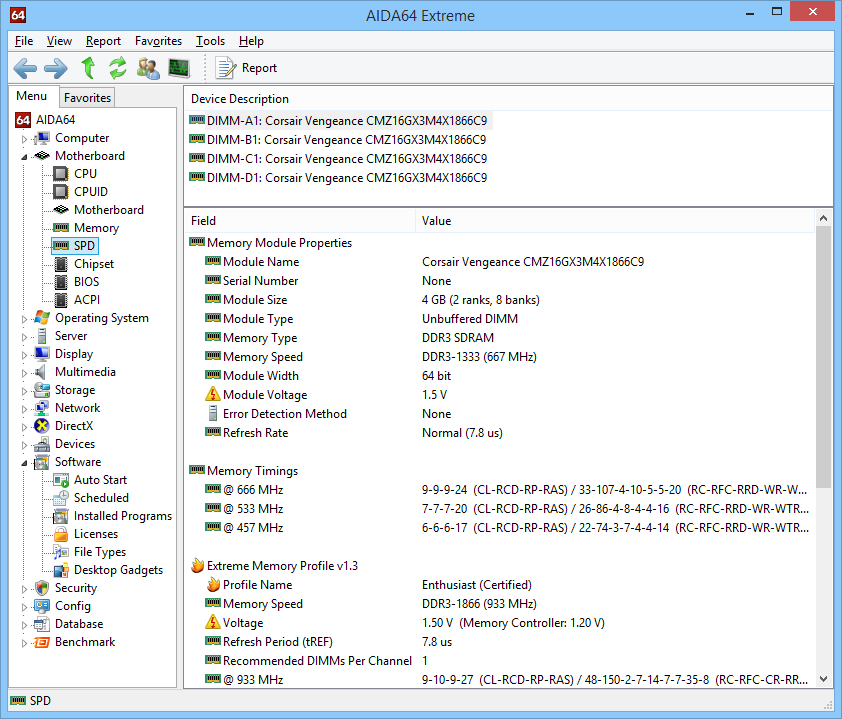
Task: Collapse the Software tree node
Action: pos(25,463)
